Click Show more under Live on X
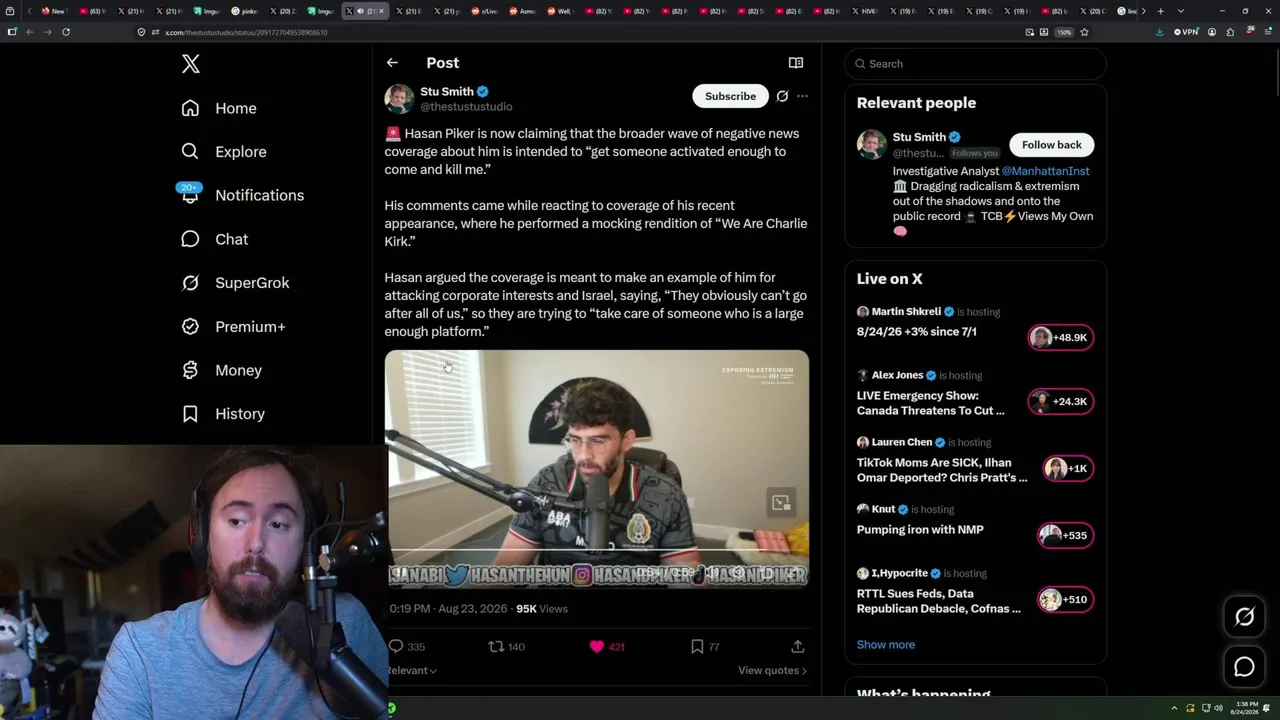Image resolution: width=1280 pixels, height=720 pixels. click(886, 645)
